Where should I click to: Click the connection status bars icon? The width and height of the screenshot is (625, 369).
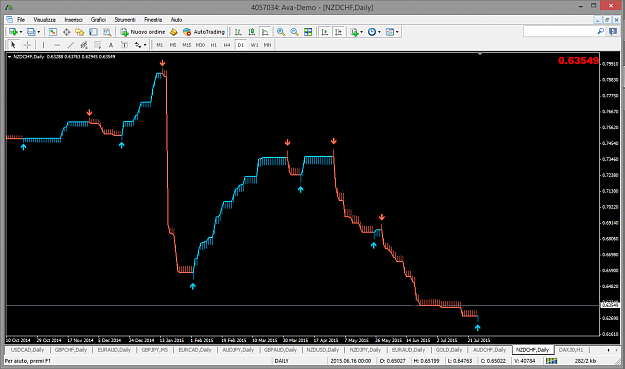point(552,361)
